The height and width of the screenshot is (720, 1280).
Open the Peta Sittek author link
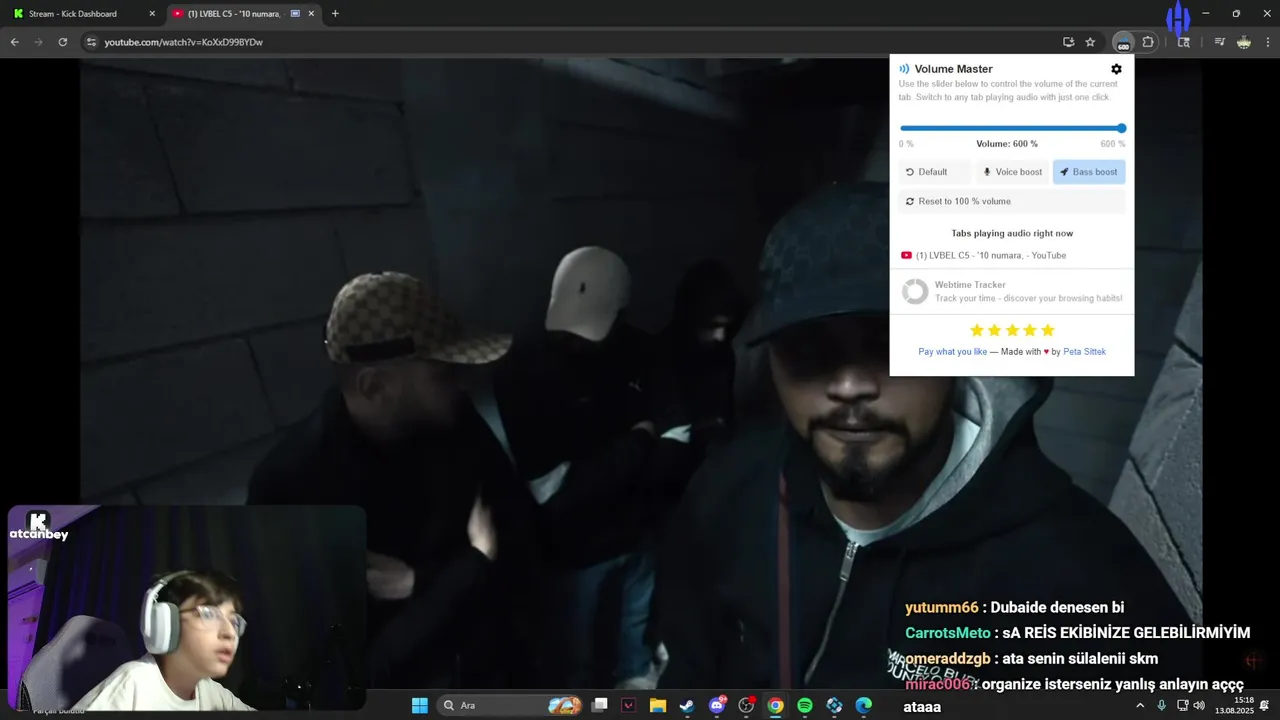pyautogui.click(x=1084, y=352)
